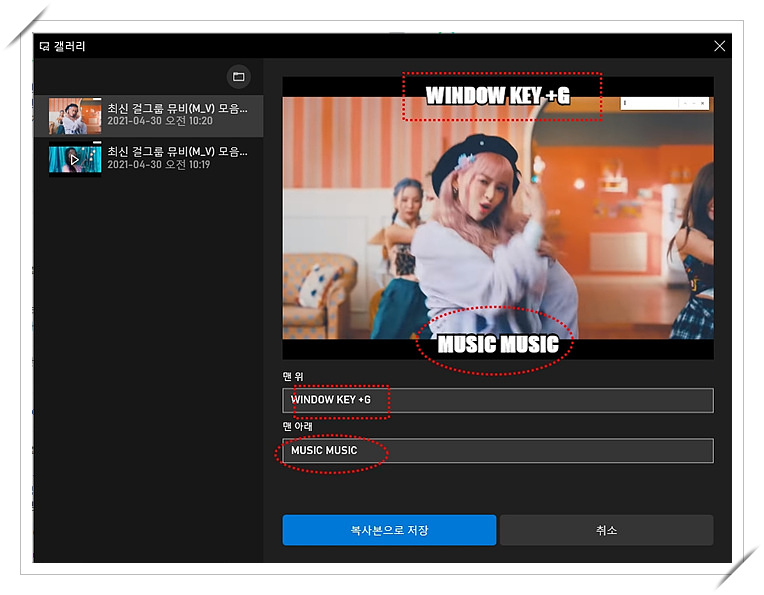This screenshot has width=764, height=595.
Task: Play the video capture dated 오전 10:19
Action: pos(75,159)
